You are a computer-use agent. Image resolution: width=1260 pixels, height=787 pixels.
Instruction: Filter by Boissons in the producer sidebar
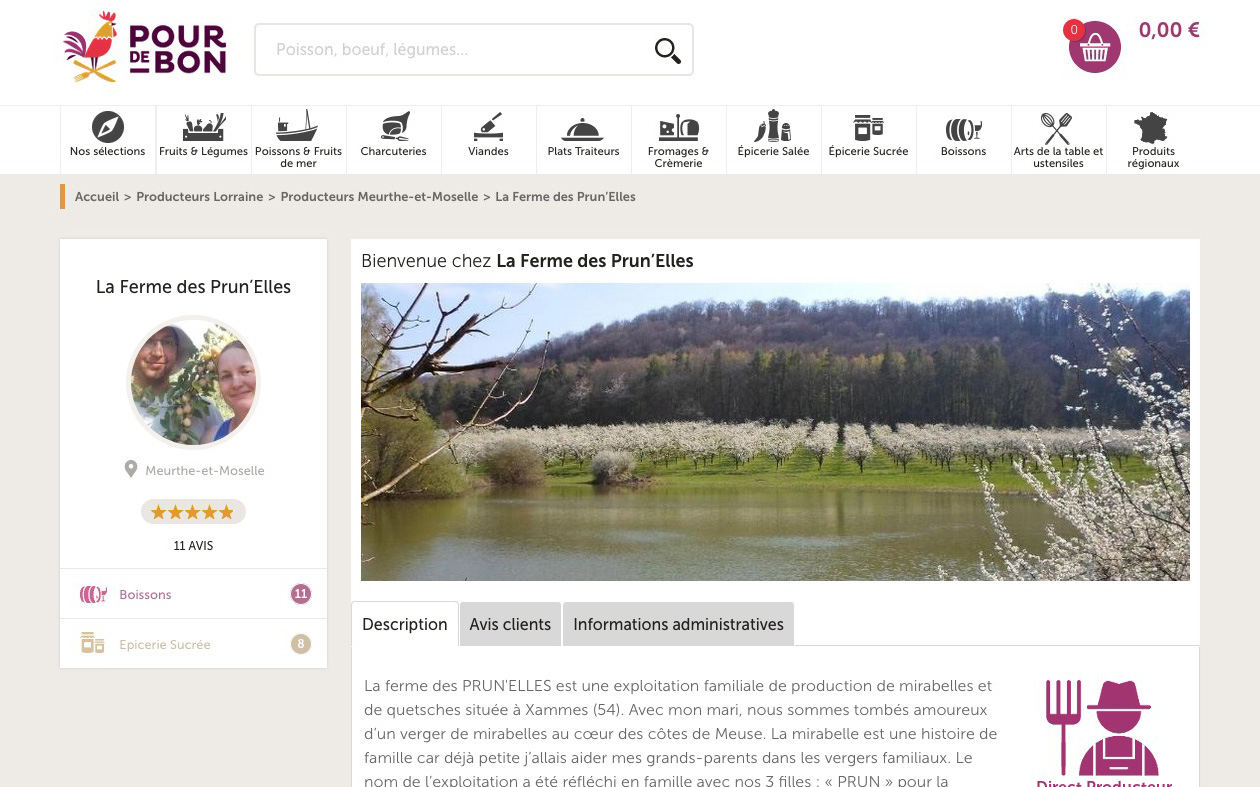click(194, 594)
